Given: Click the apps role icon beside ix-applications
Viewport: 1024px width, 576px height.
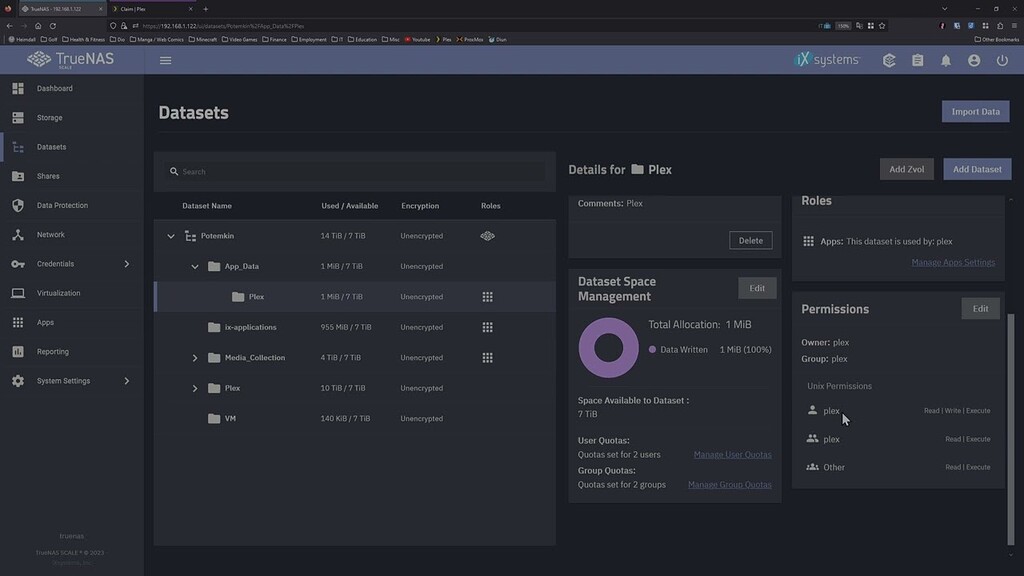Looking at the screenshot, I should (488, 327).
